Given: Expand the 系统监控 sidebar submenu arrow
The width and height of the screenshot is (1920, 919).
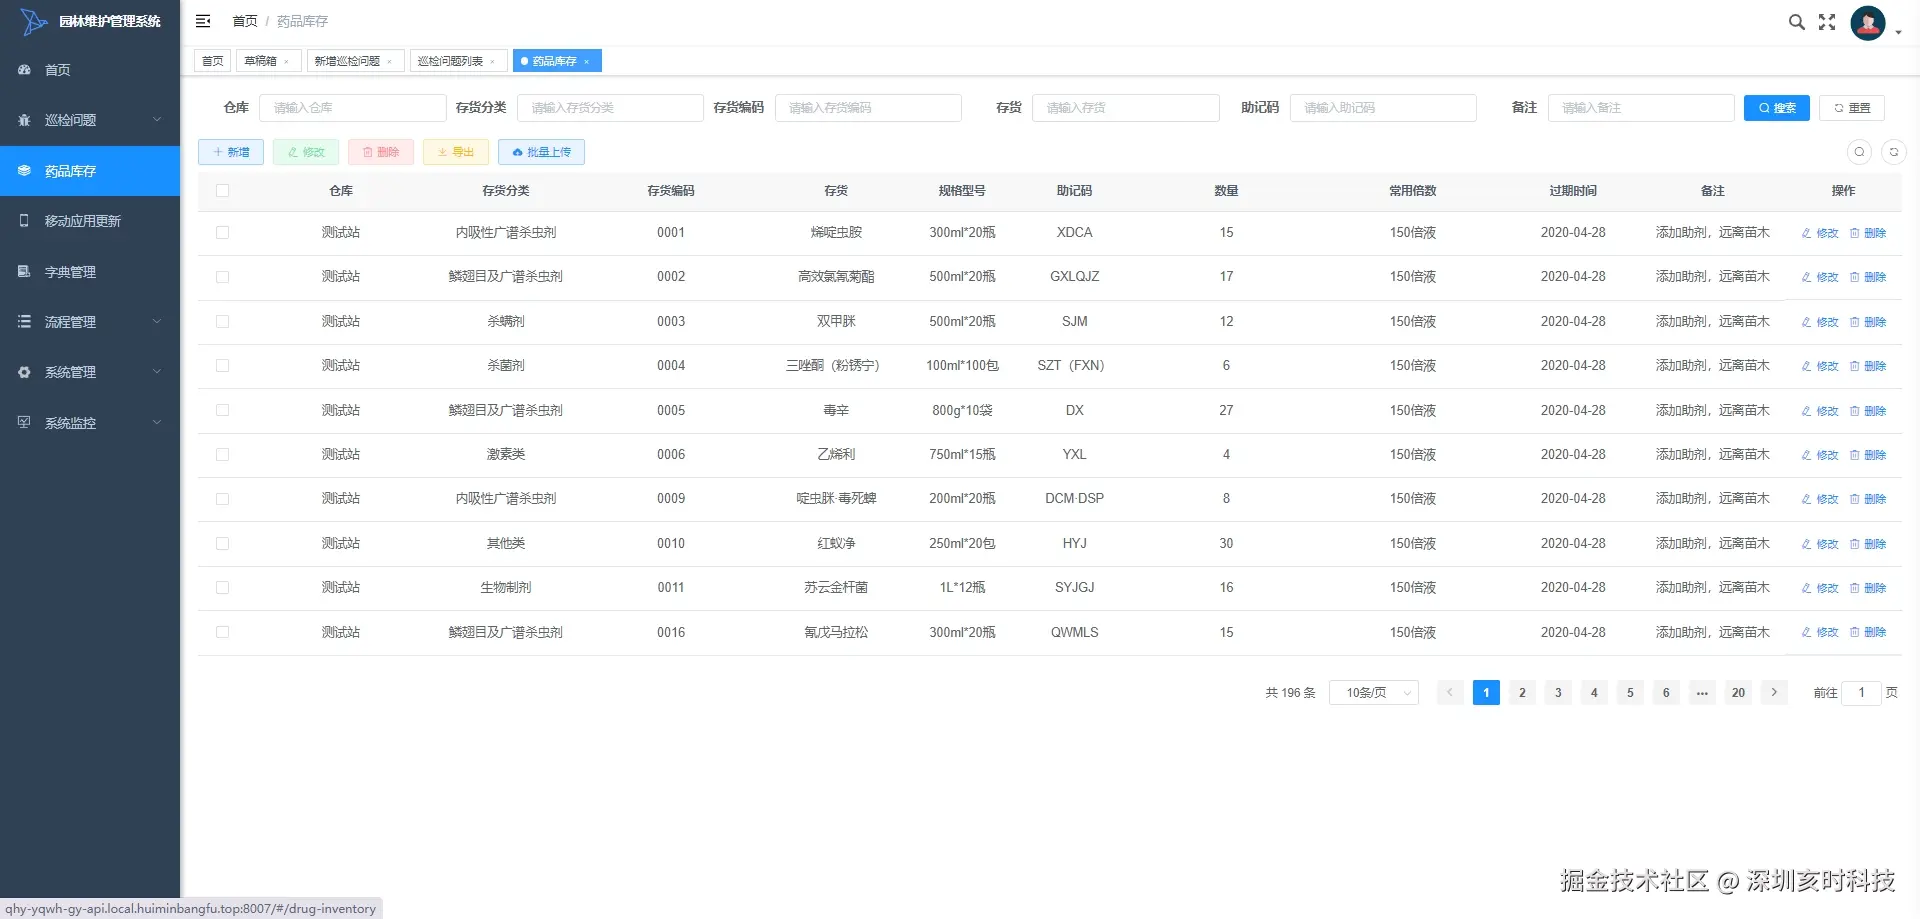Looking at the screenshot, I should pyautogui.click(x=156, y=422).
